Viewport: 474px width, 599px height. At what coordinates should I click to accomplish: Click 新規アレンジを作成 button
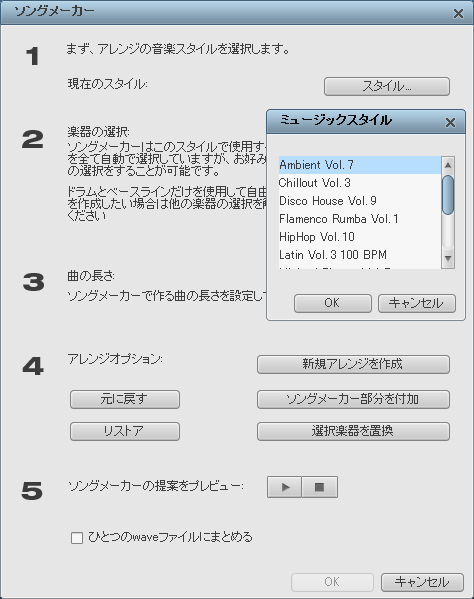coord(353,364)
